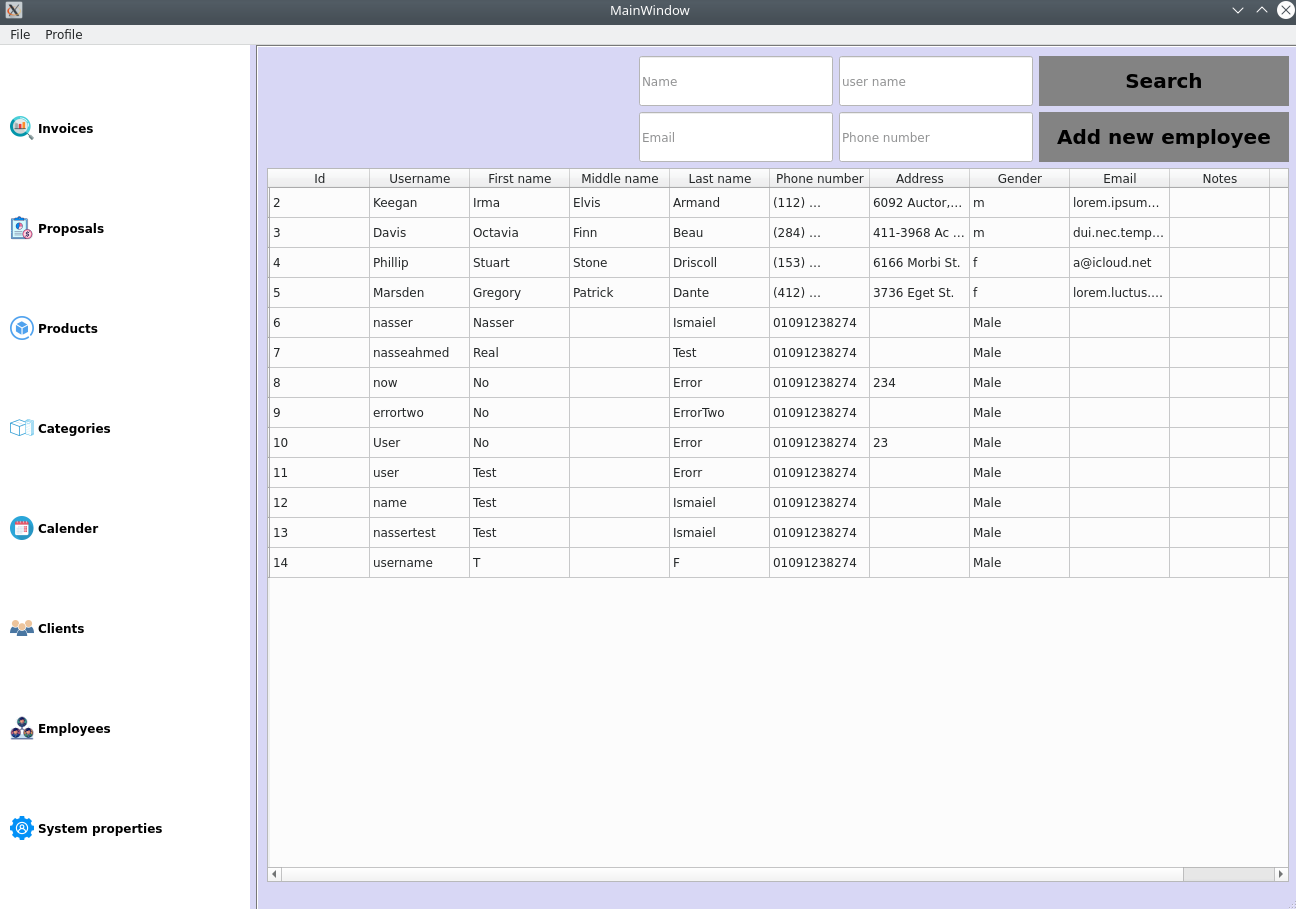This screenshot has width=1296, height=909.
Task: Open the Invoices section
Action: [65, 128]
